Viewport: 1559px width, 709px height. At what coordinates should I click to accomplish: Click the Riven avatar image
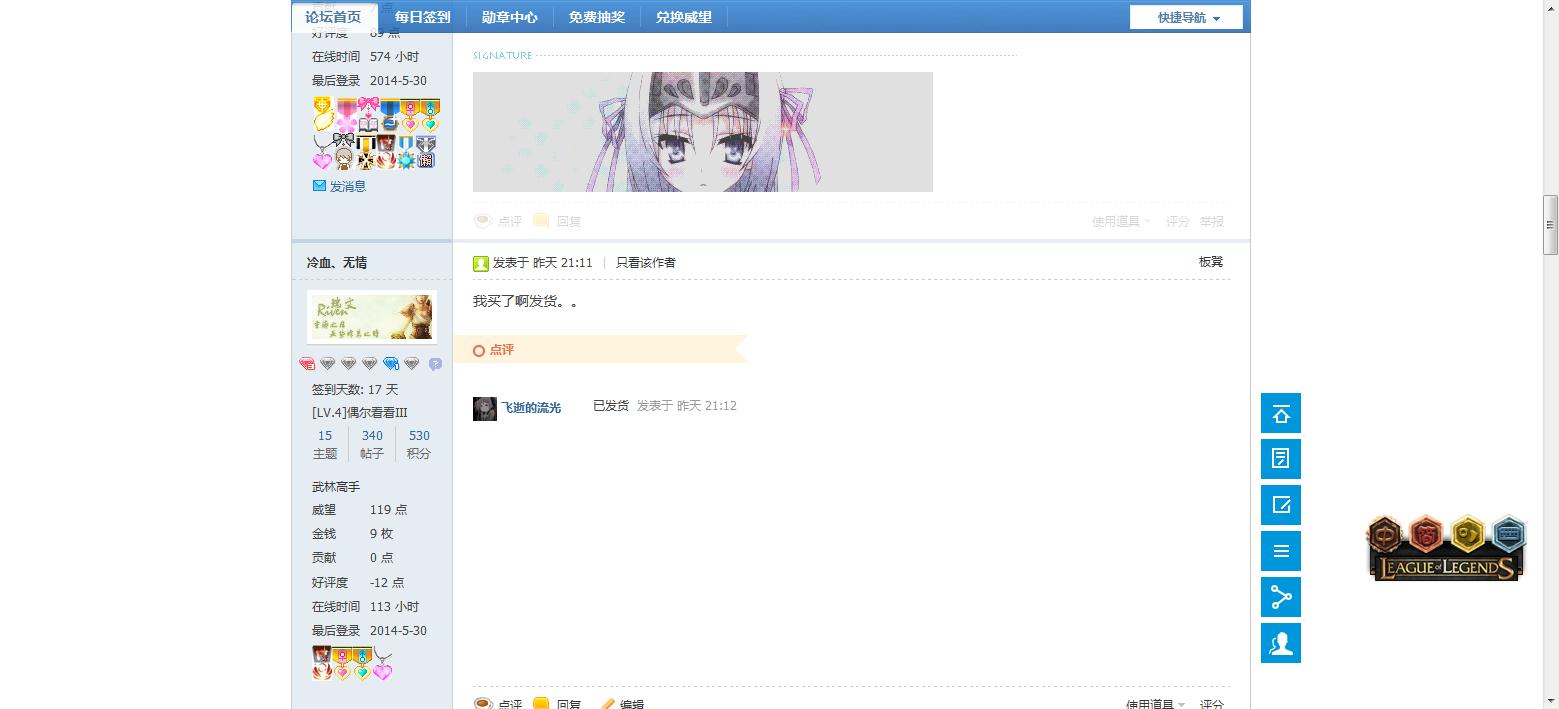pos(372,317)
